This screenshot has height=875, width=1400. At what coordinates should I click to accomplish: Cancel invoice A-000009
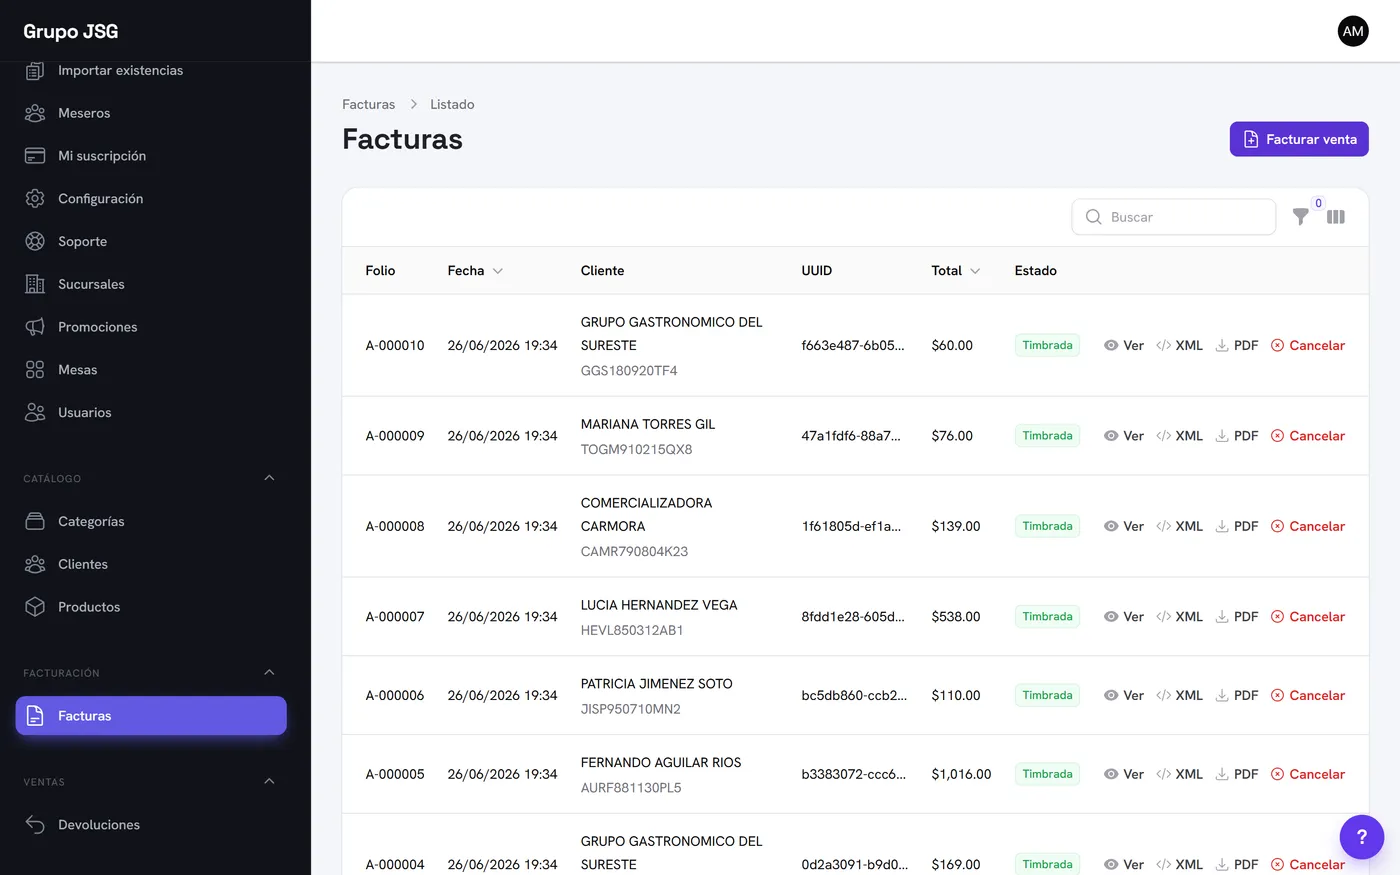pos(1308,436)
